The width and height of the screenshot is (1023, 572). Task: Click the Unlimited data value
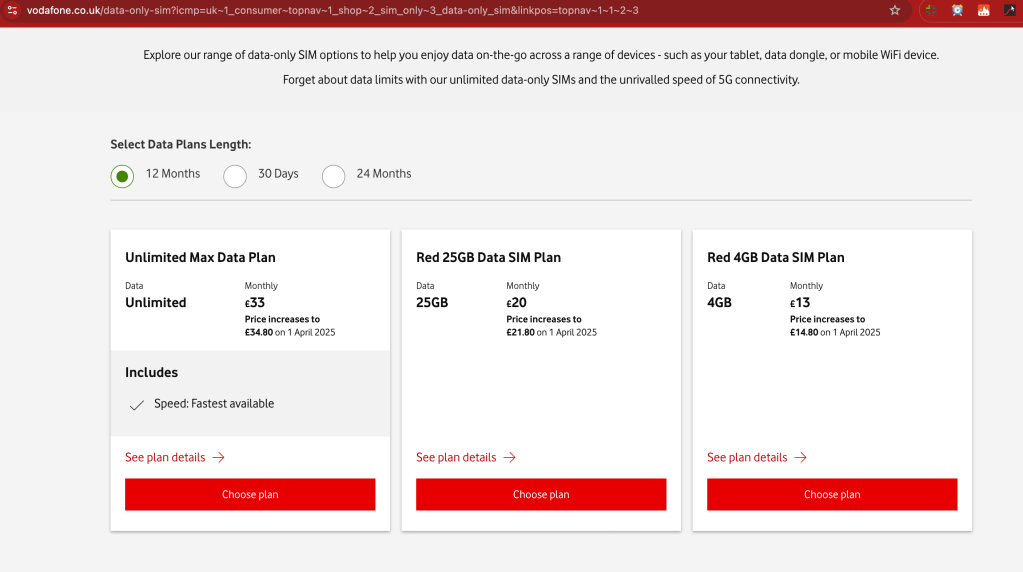[155, 303]
